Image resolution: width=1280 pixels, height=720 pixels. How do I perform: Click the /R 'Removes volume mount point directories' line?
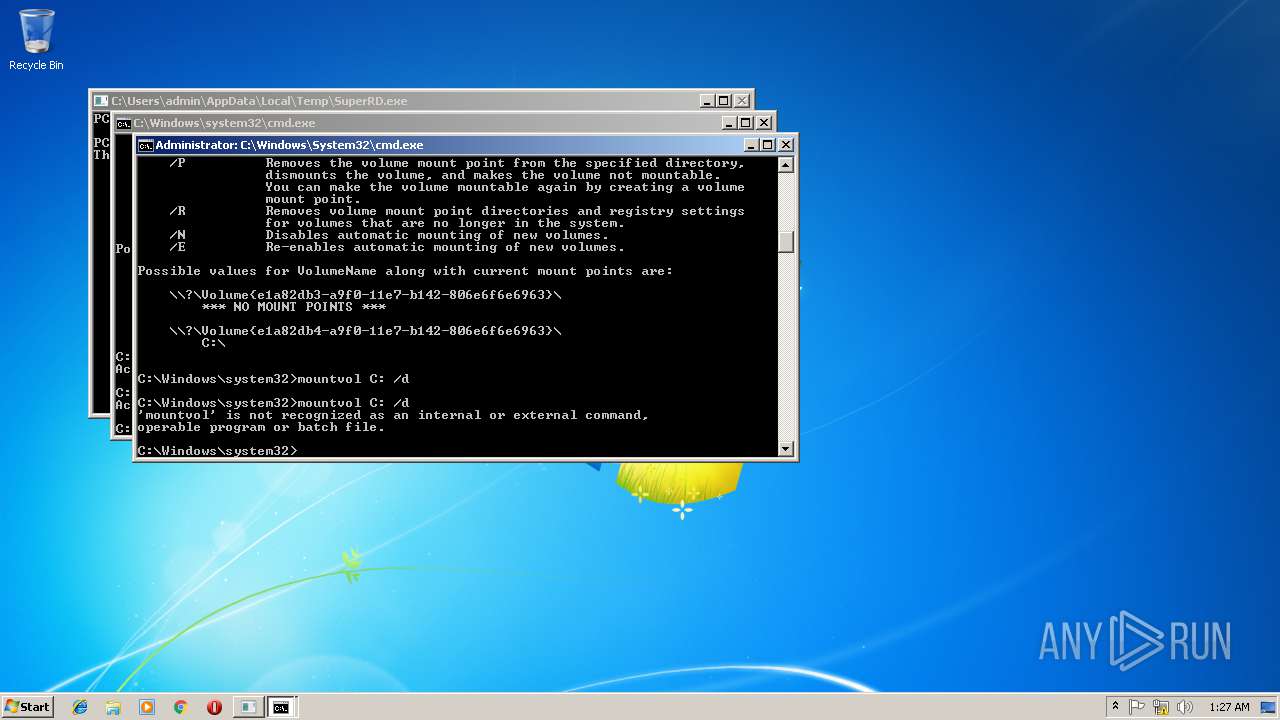(457, 211)
